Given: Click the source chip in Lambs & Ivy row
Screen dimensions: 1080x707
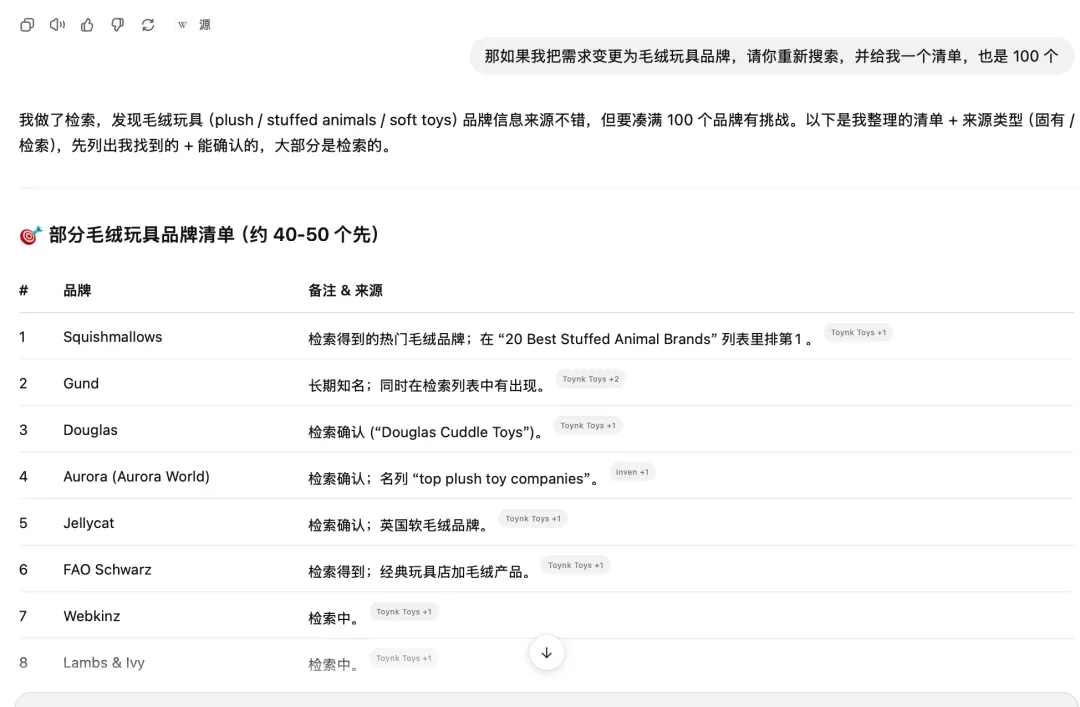Looking at the screenshot, I should (404, 658).
